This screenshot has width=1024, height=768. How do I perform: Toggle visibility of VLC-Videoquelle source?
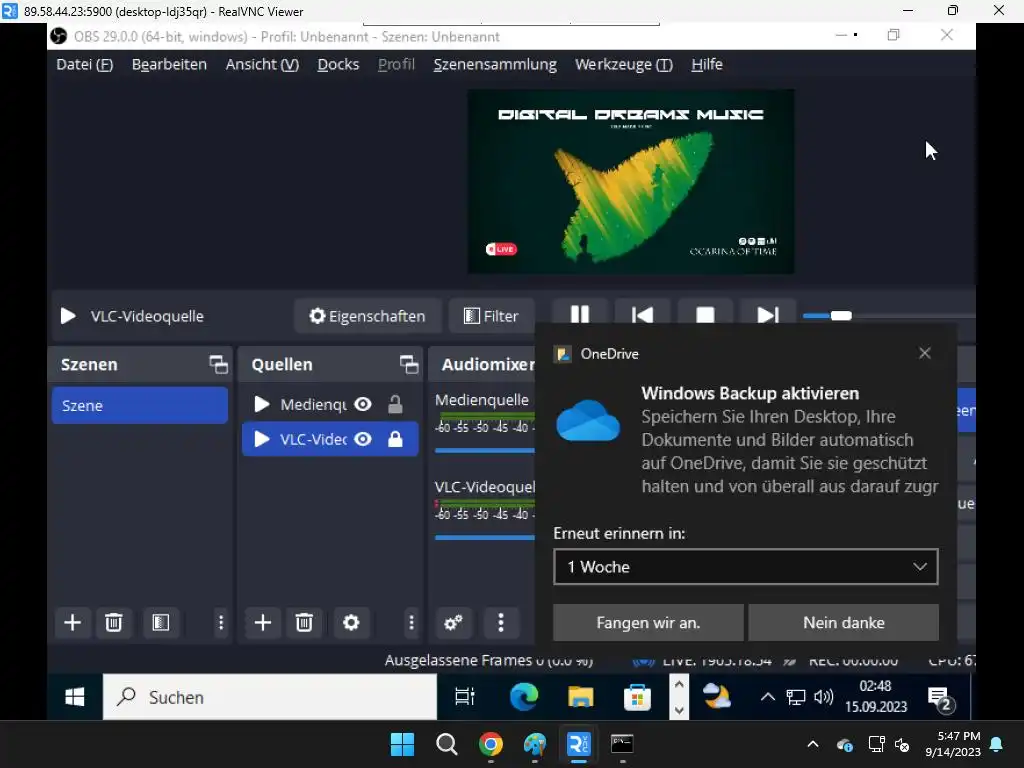point(363,439)
